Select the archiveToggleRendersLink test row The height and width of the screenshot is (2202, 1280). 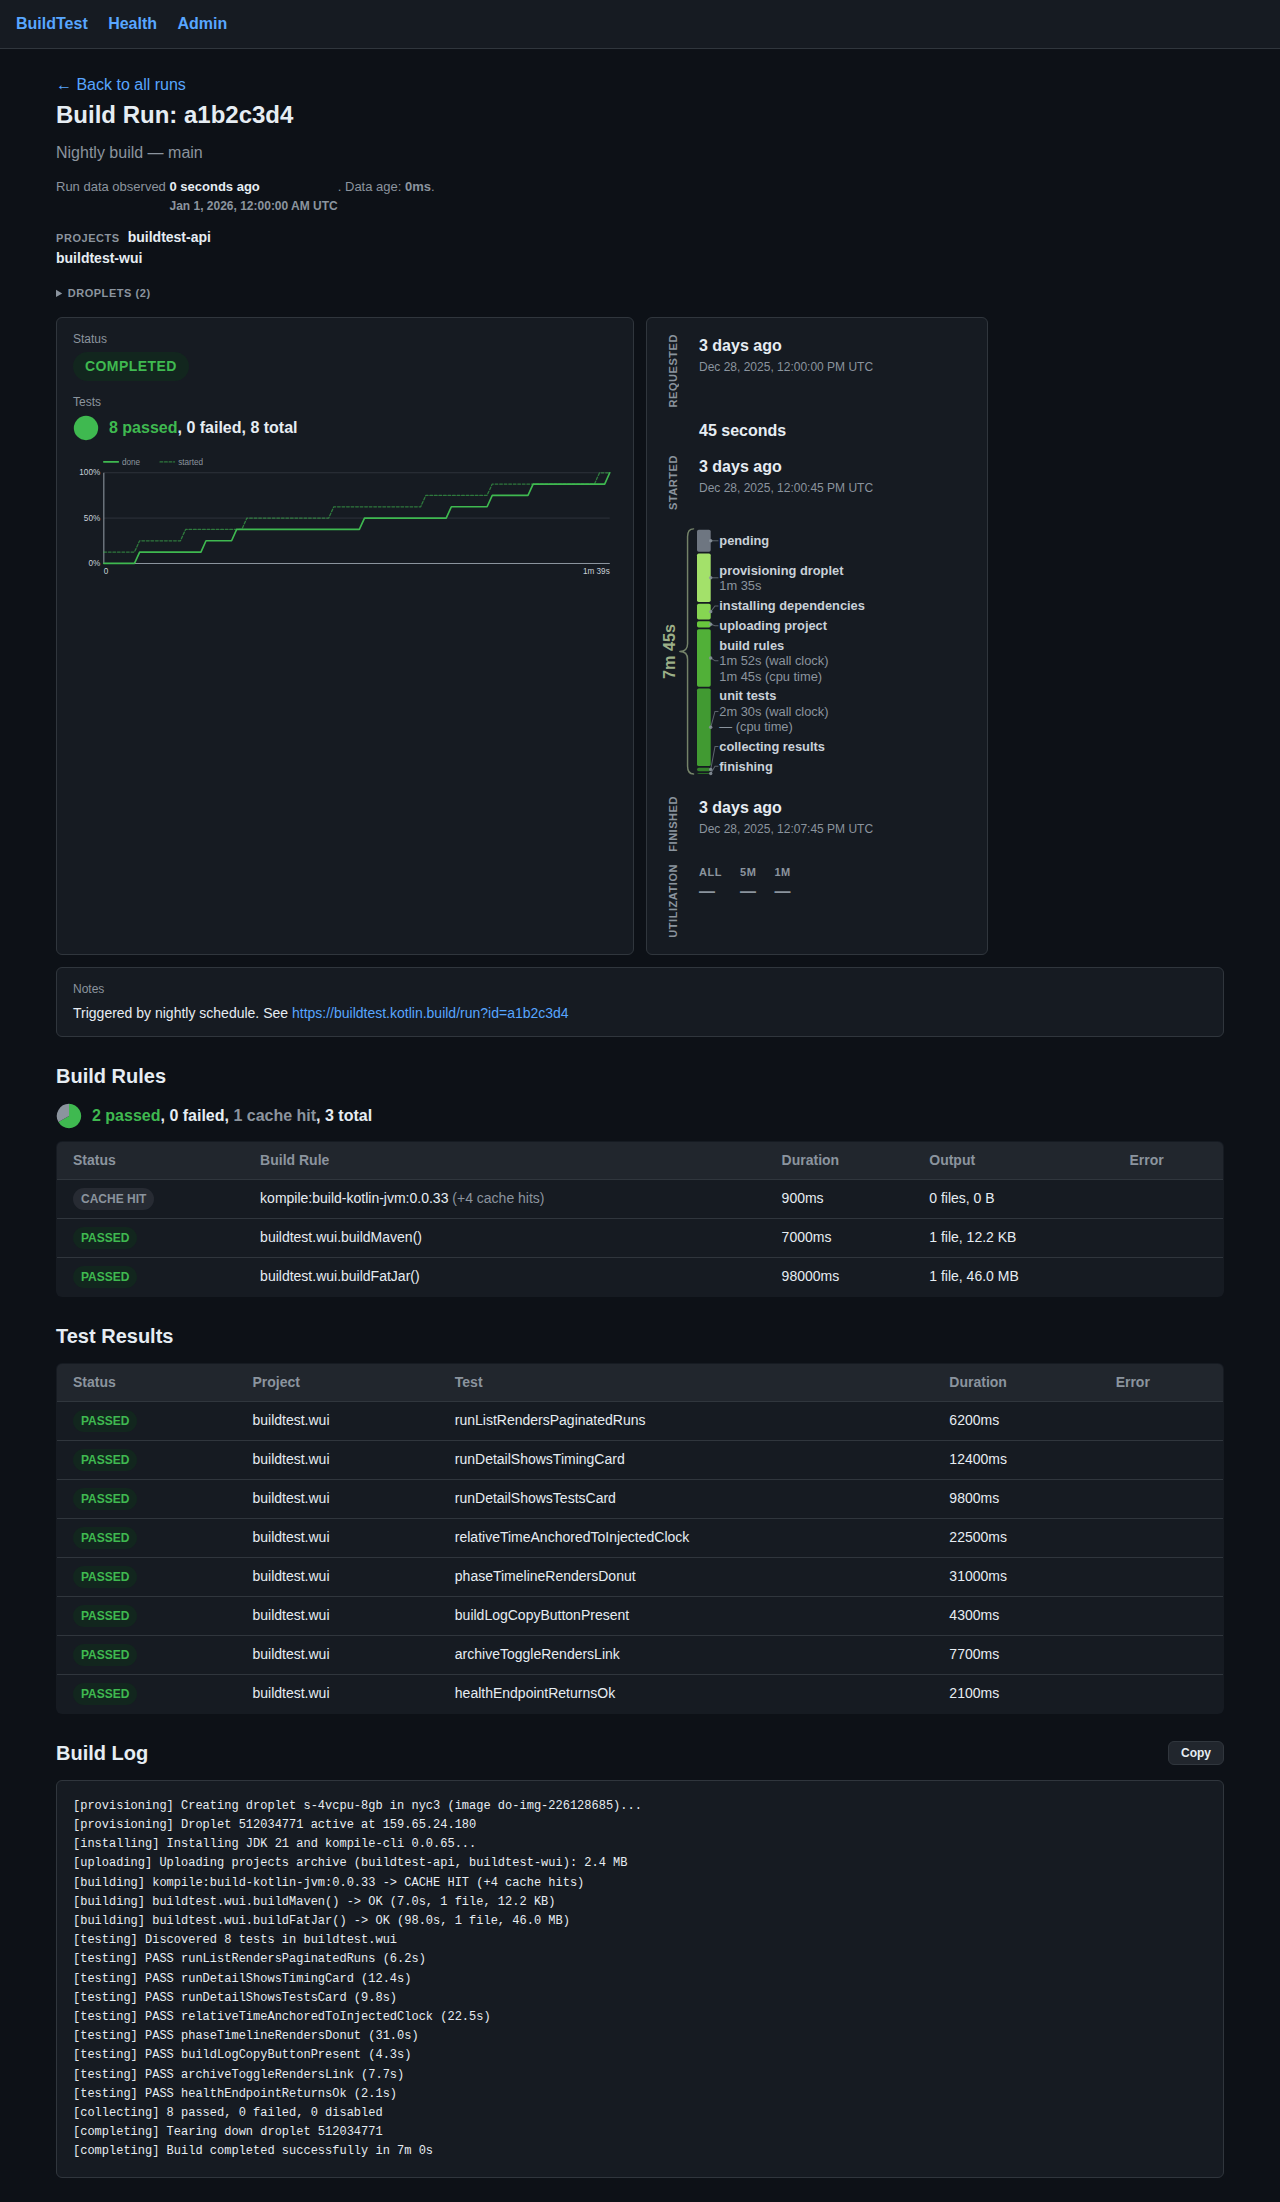pyautogui.click(x=640, y=1655)
